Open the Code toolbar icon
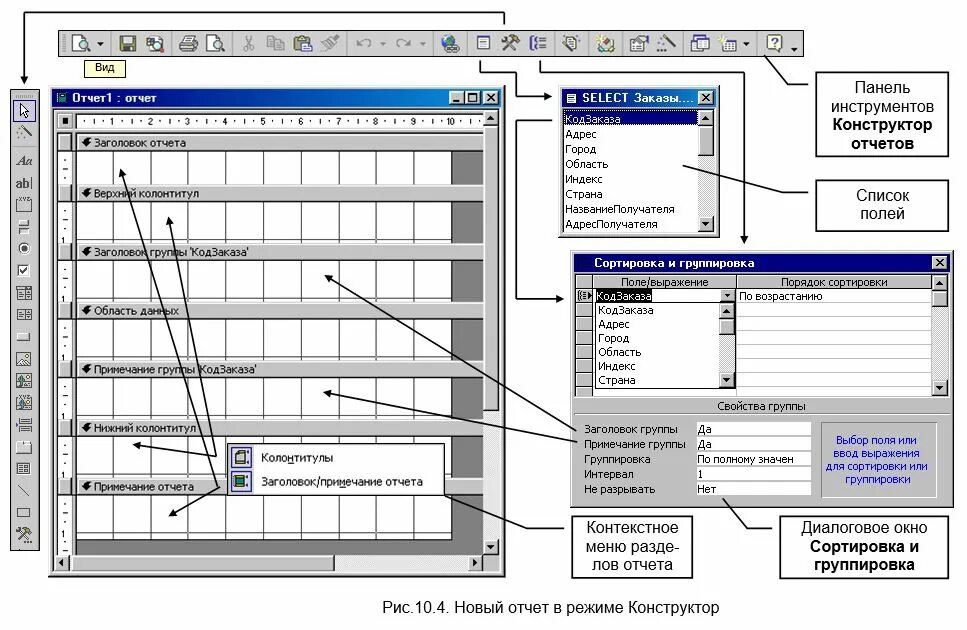This screenshot has width=967, height=630. coord(605,44)
